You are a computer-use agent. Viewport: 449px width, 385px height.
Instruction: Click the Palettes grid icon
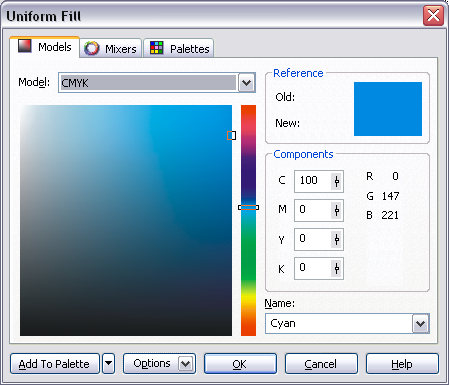[156, 48]
